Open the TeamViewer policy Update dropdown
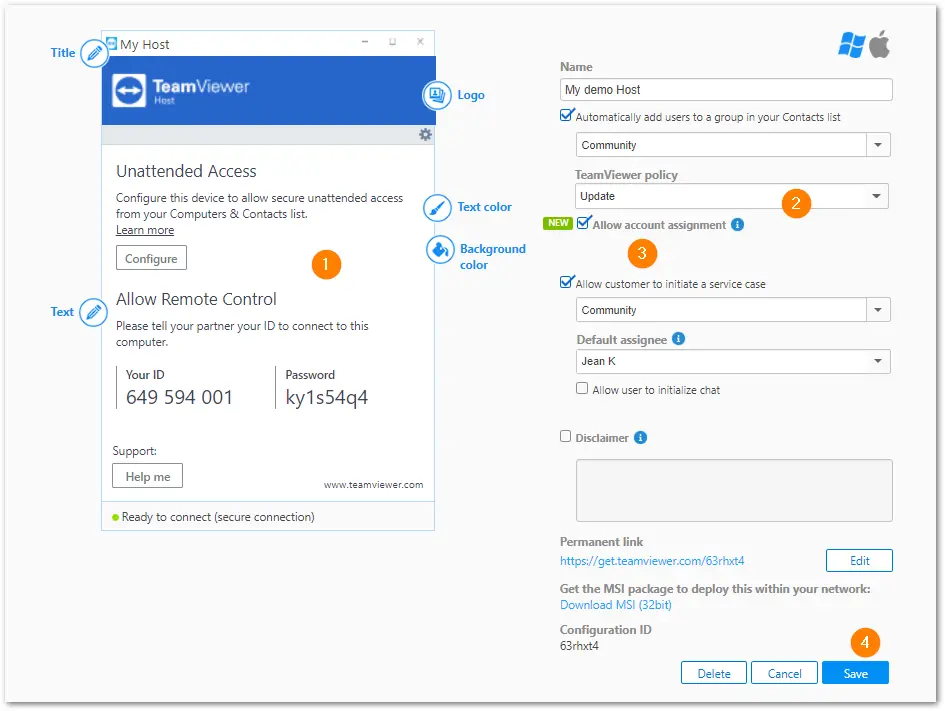 [x=731, y=196]
